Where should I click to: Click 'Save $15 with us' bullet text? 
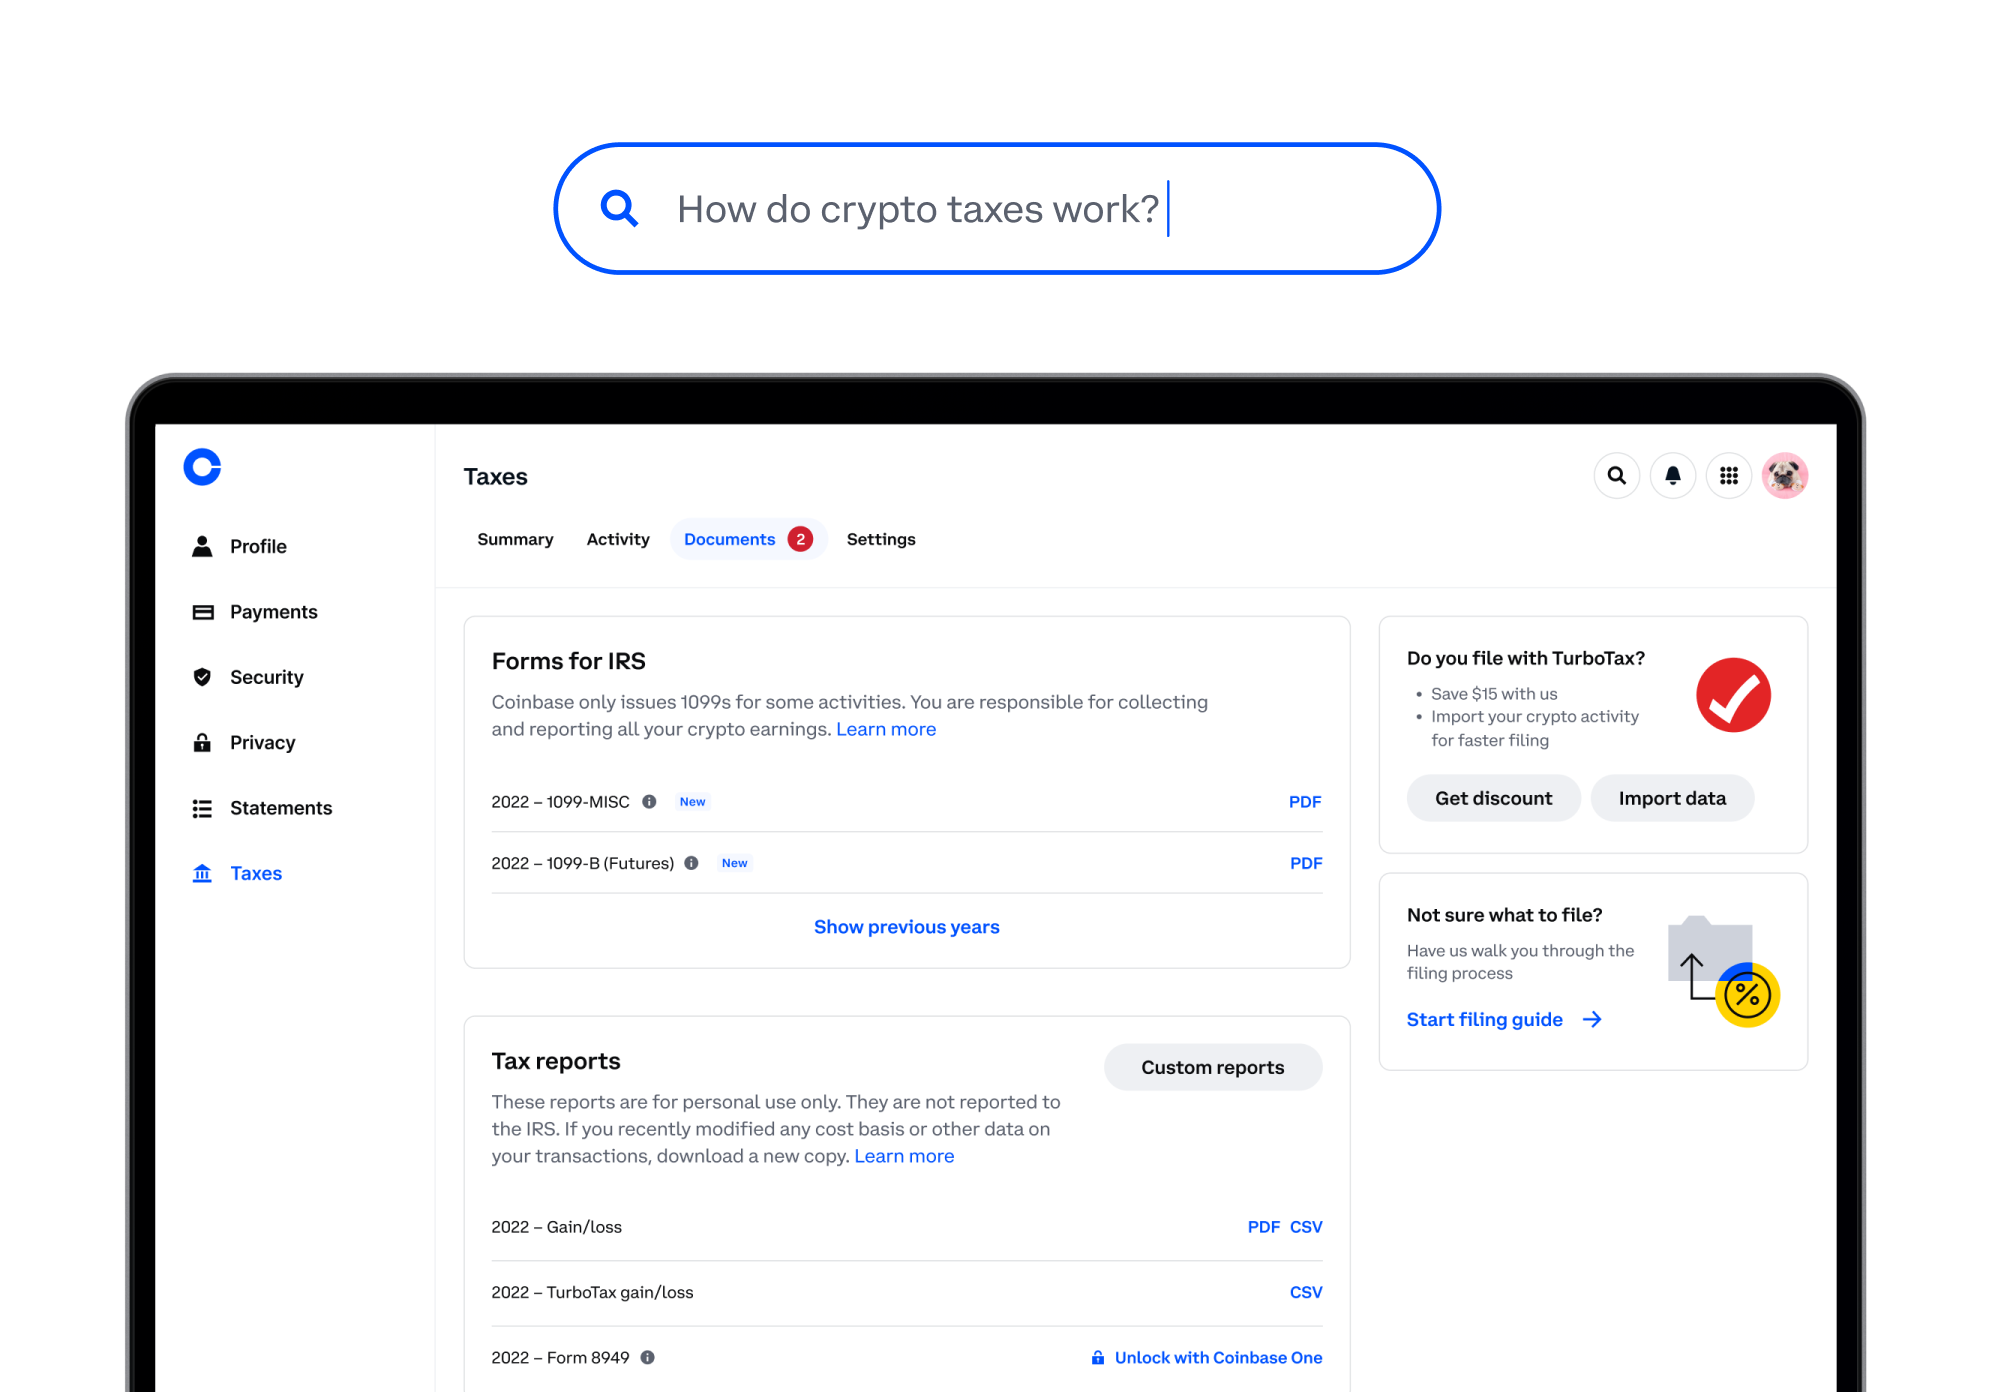pos(1494,694)
